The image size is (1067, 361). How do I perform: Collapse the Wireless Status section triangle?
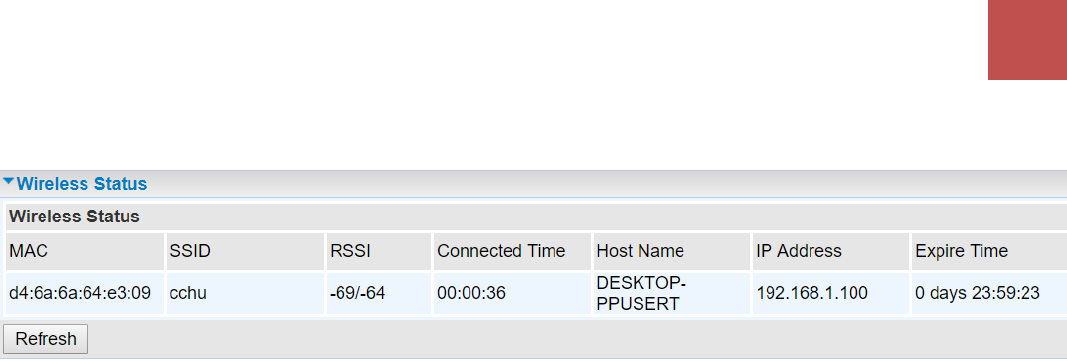pos(9,182)
